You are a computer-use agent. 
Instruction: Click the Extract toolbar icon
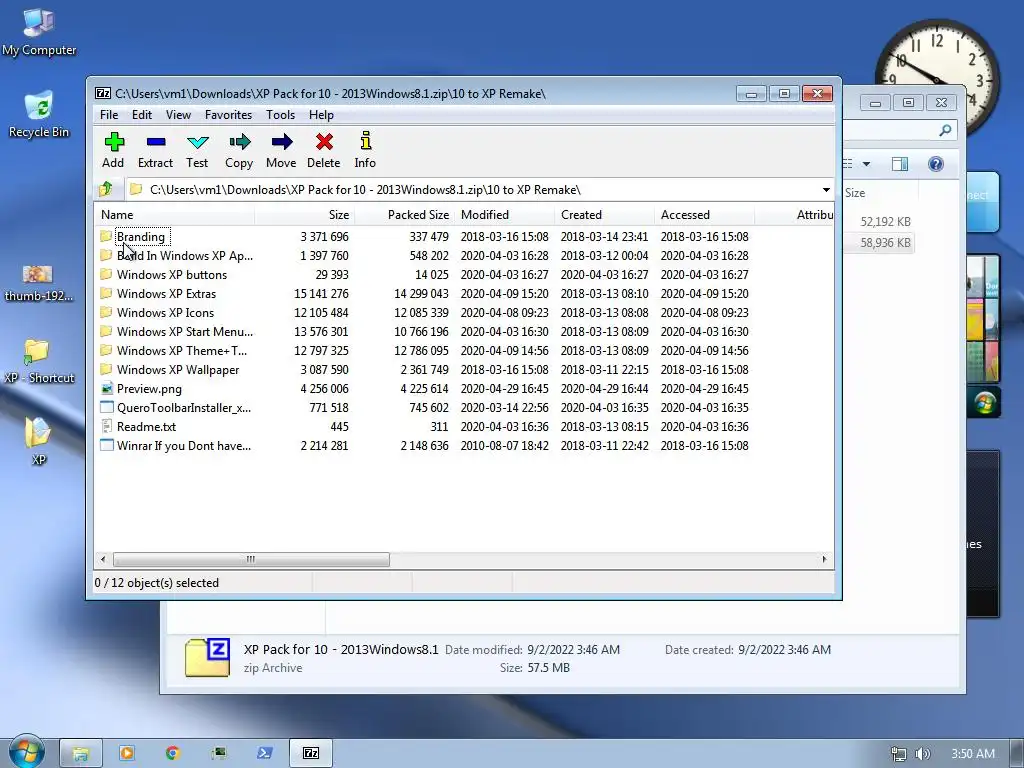click(155, 142)
